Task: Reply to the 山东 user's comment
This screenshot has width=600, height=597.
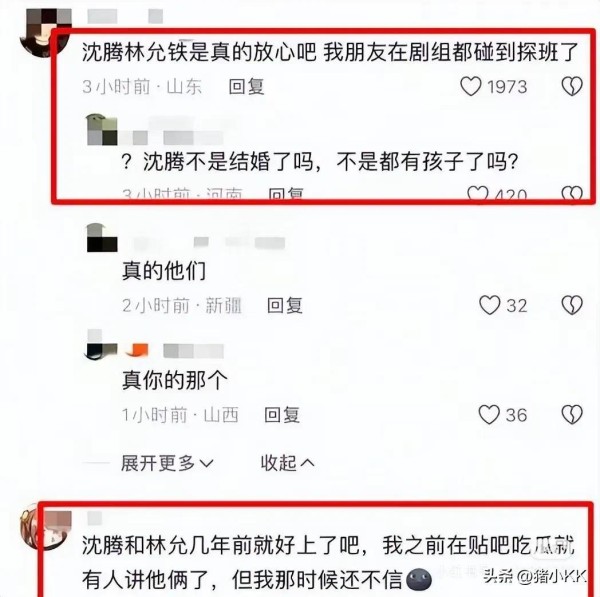Action: [246, 86]
